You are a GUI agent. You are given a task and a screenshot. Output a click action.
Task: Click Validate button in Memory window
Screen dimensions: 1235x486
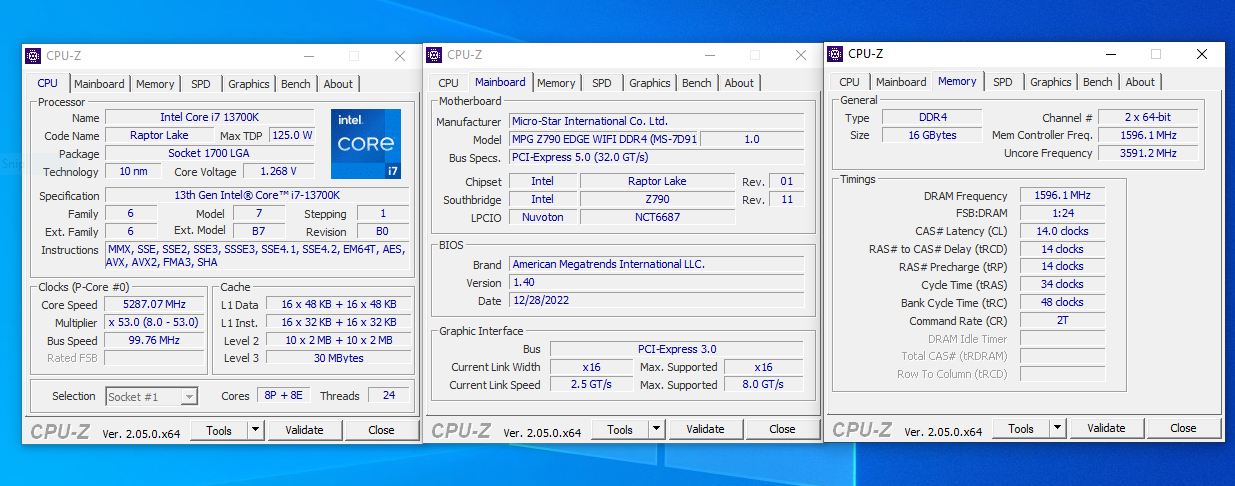1106,428
